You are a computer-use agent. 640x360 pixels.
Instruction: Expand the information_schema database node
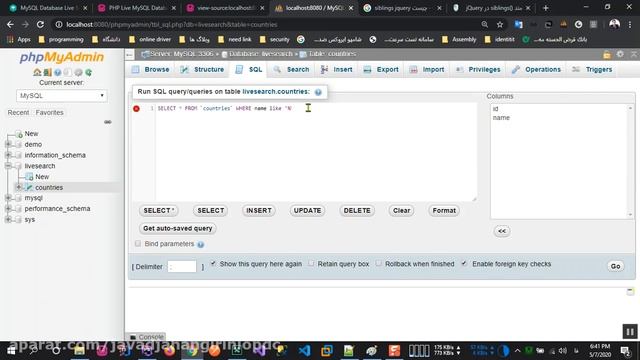[8, 155]
